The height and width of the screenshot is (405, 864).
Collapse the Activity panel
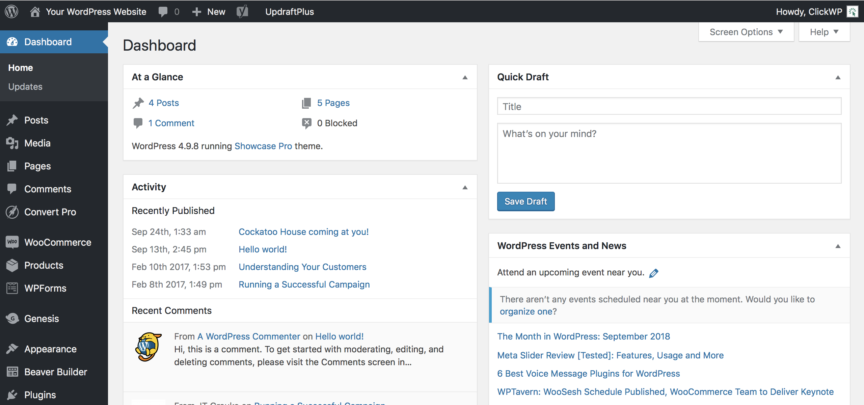[464, 187]
